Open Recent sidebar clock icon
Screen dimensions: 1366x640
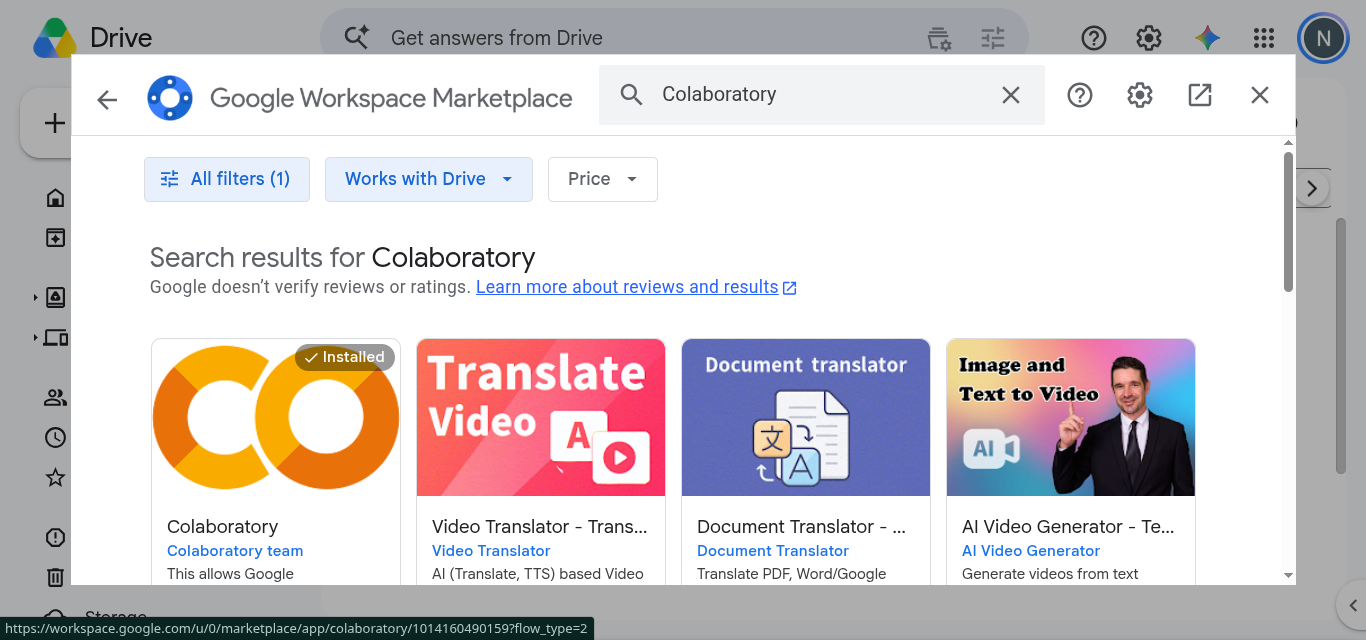56,437
